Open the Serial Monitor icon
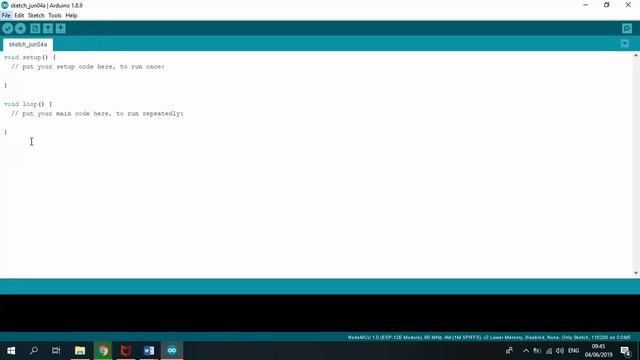 [x=627, y=28]
